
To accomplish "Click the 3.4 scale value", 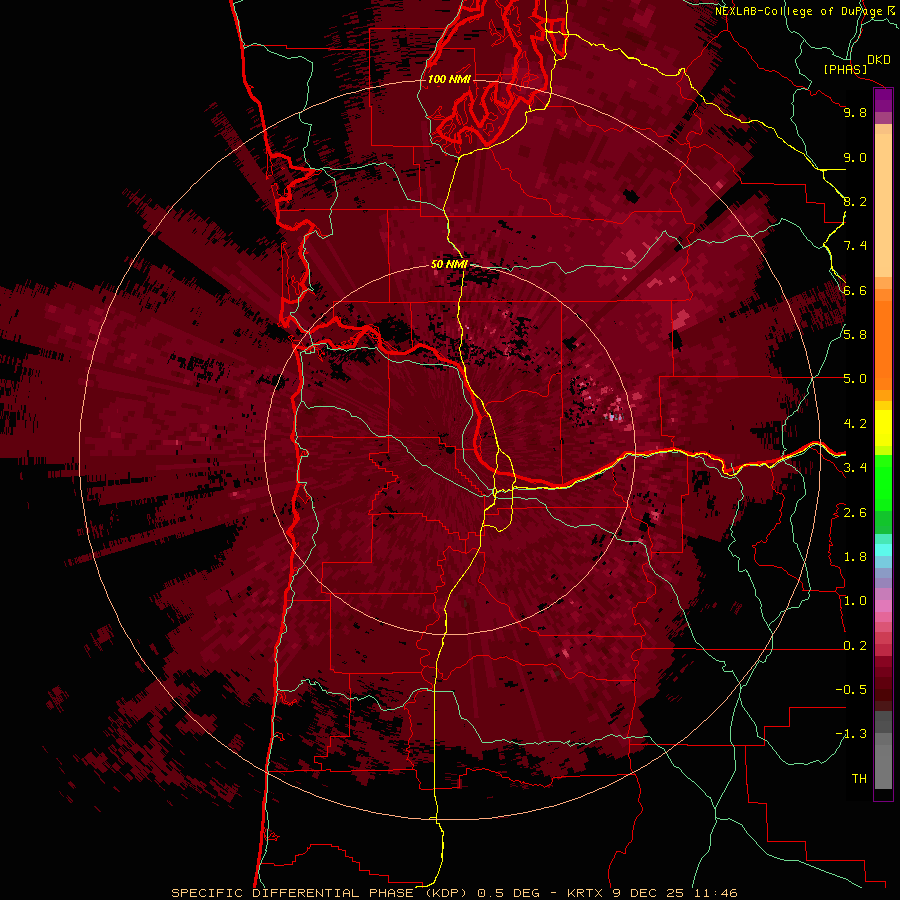I will (855, 468).
